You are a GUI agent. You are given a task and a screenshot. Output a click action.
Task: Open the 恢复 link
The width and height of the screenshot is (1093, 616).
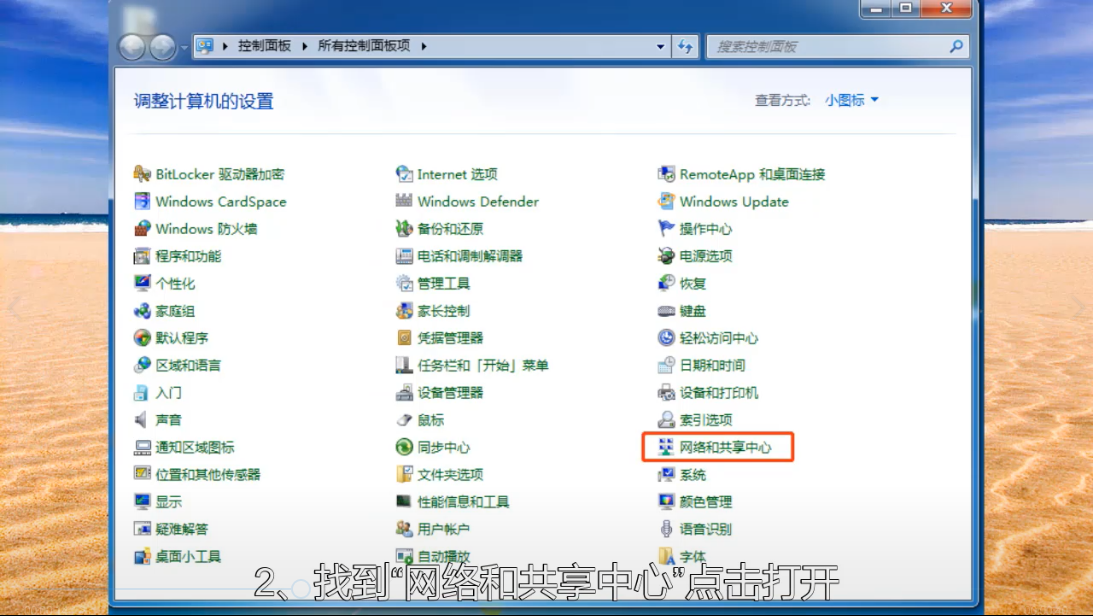point(693,284)
